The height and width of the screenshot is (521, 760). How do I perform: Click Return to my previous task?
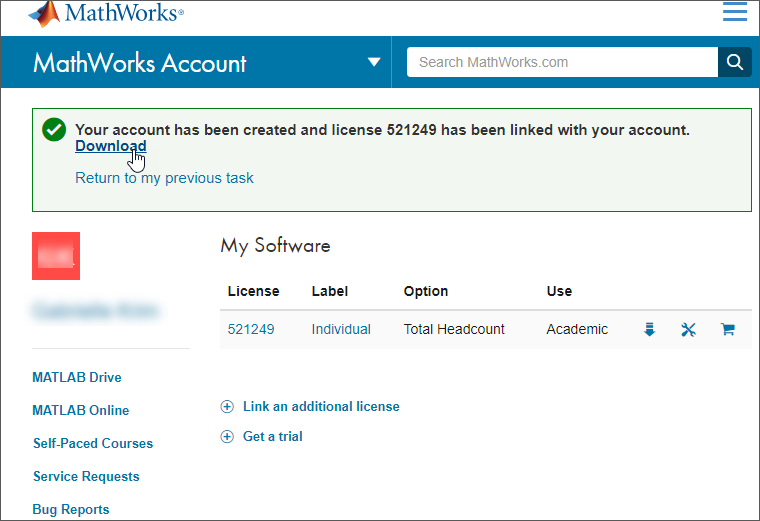click(164, 178)
